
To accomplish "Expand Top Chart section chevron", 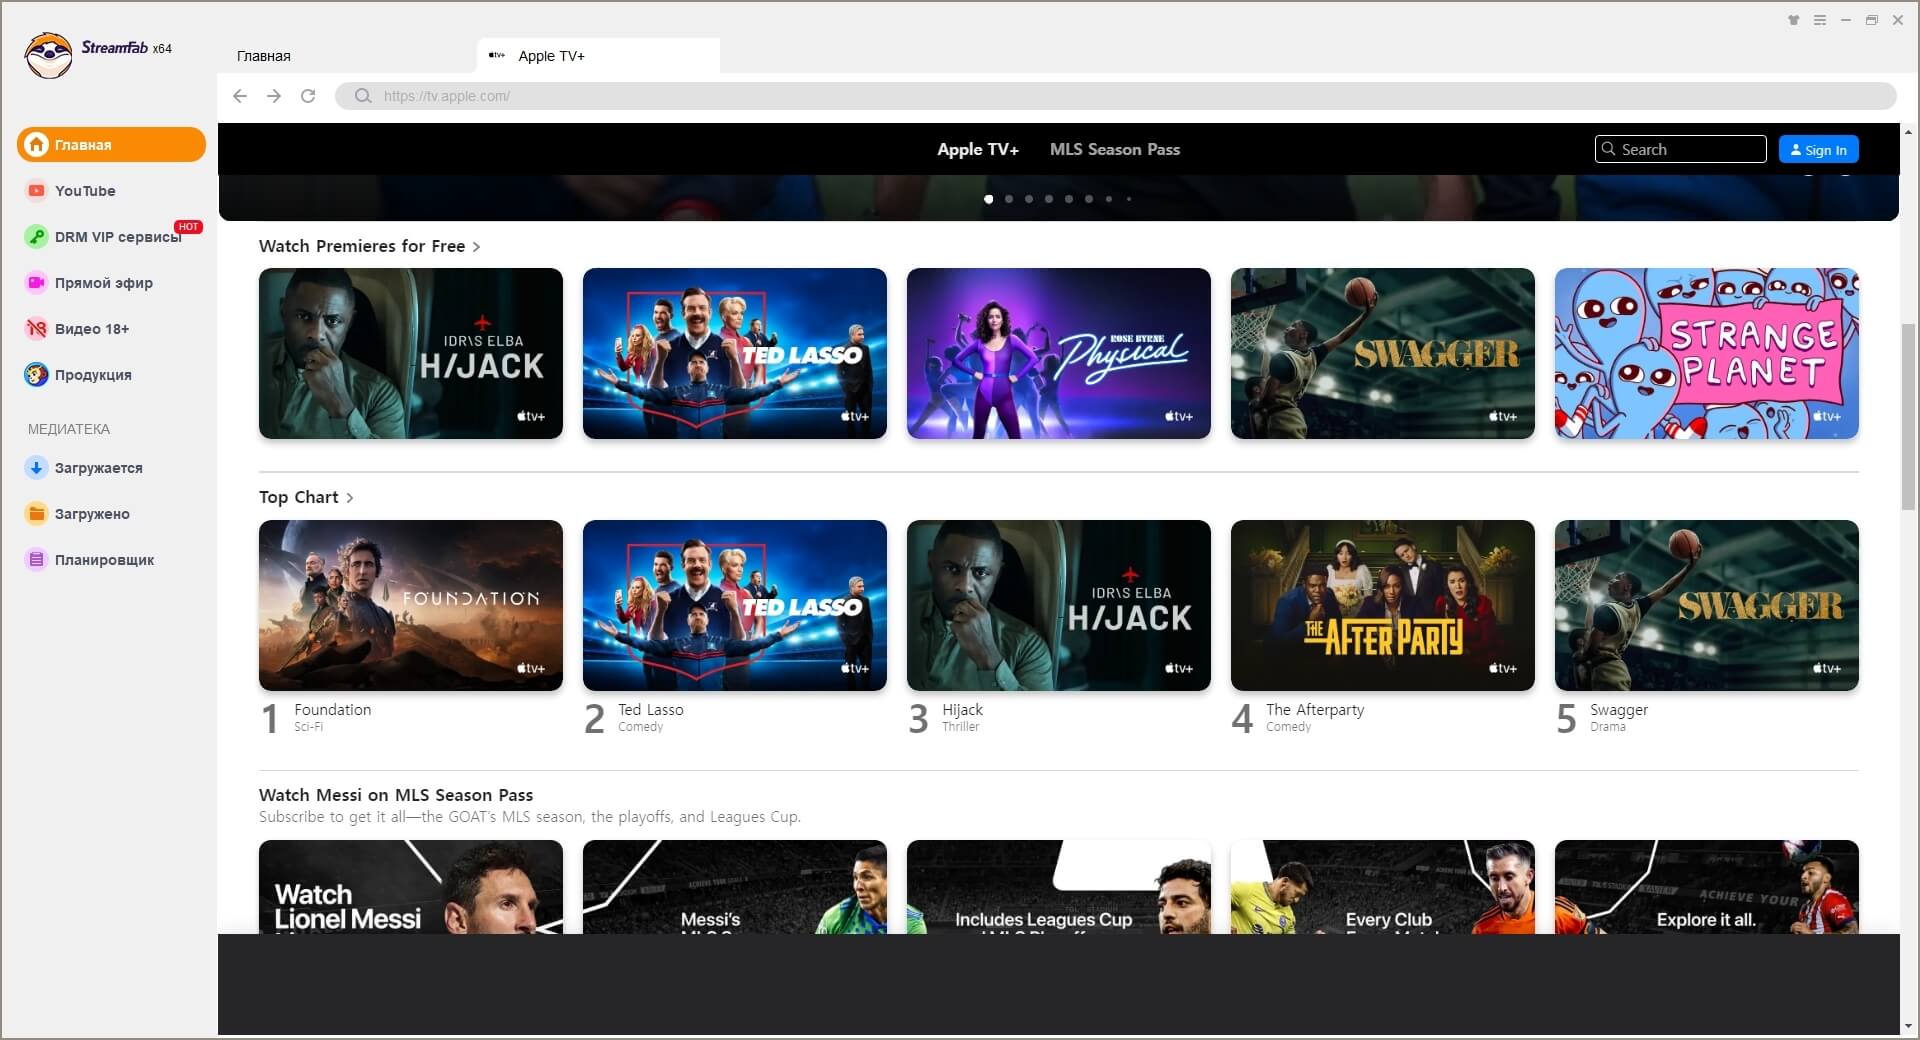I will 350,498.
